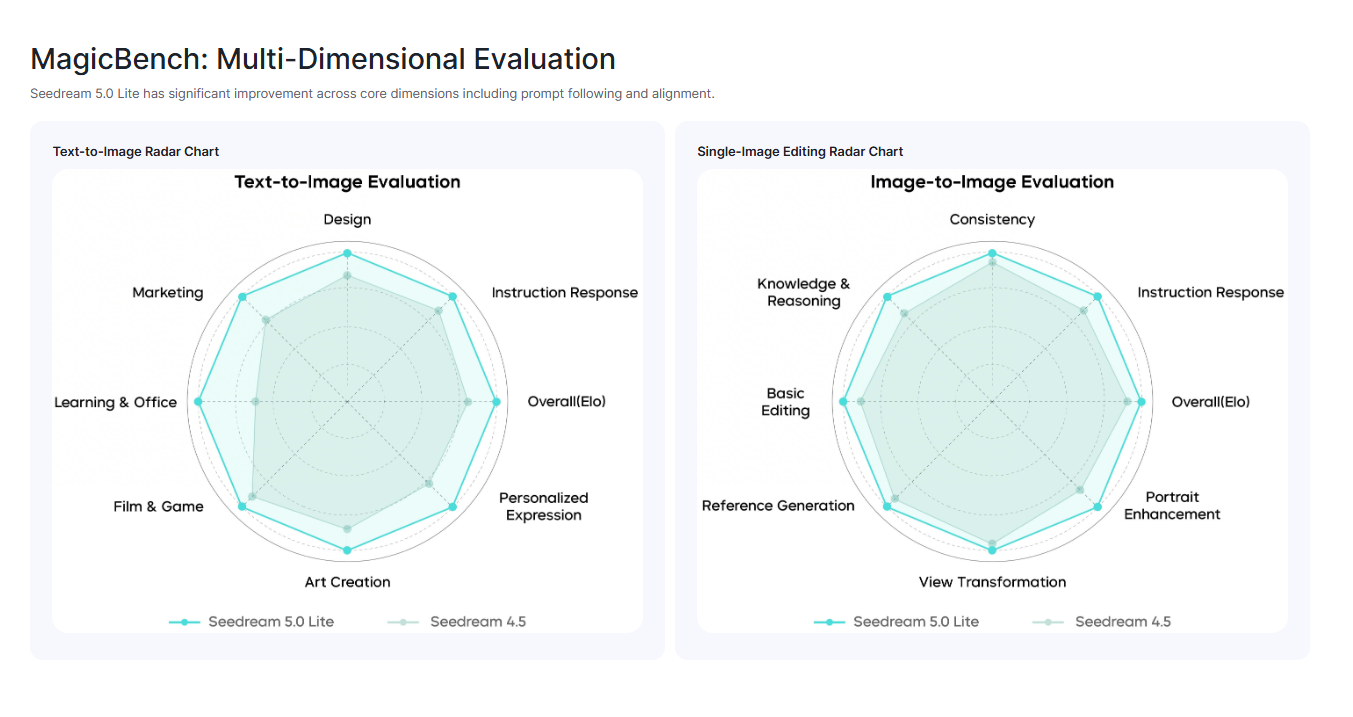This screenshot has width=1353, height=717.
Task: Click the Reference Generation axis label
Action: tap(778, 506)
